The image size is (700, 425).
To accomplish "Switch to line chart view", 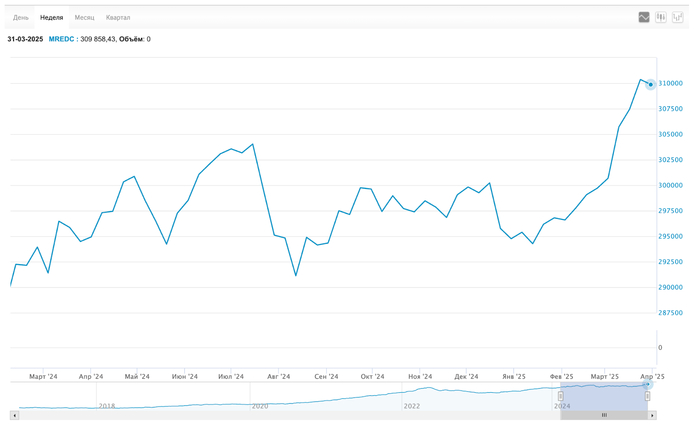I will [x=644, y=17].
